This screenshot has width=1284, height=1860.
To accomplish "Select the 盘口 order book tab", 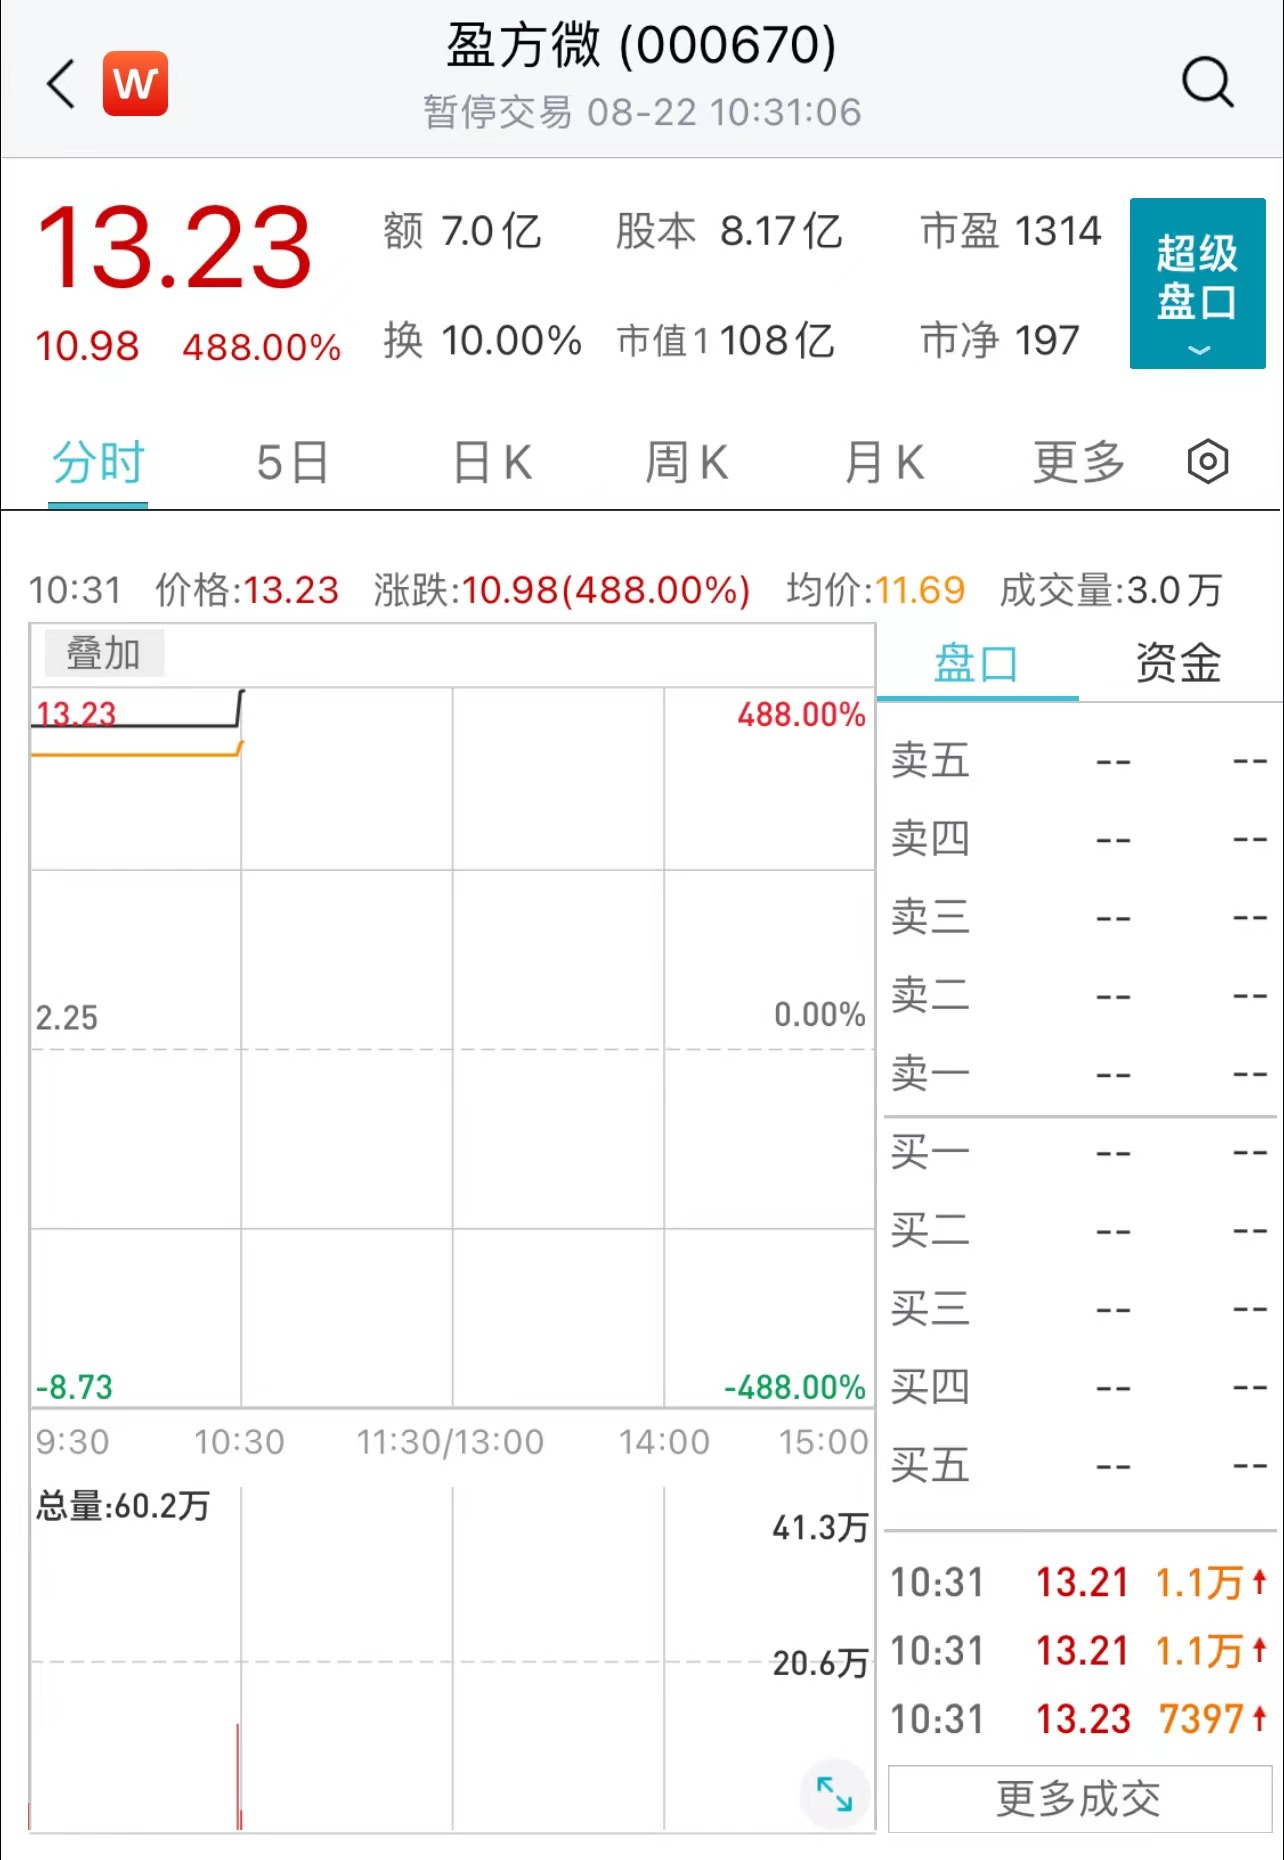I will 976,663.
